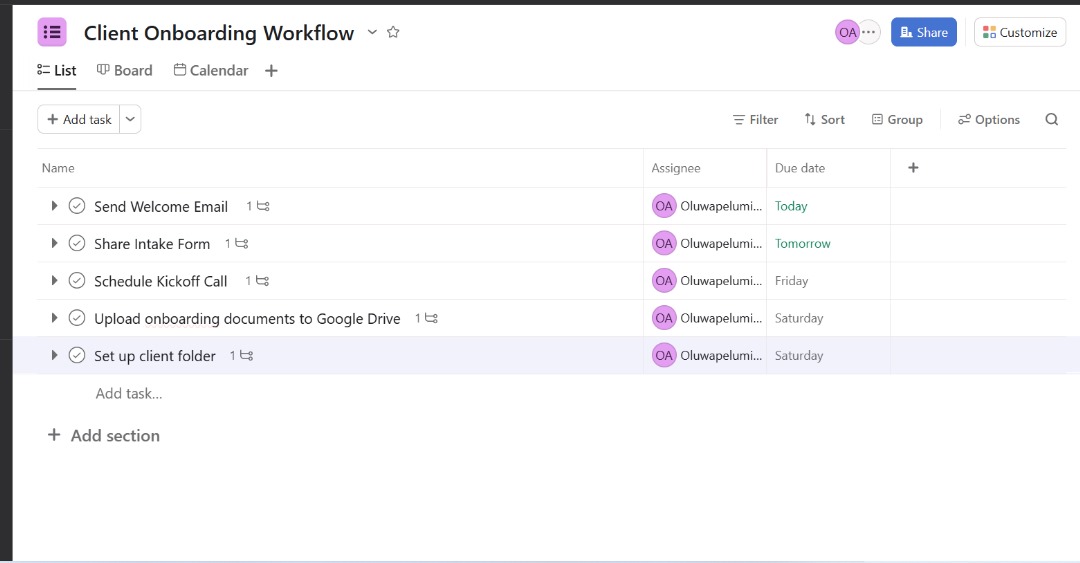Expand subtasks of Schedule Kickoff Call
Image resolution: width=1080 pixels, height=563 pixels.
54,280
